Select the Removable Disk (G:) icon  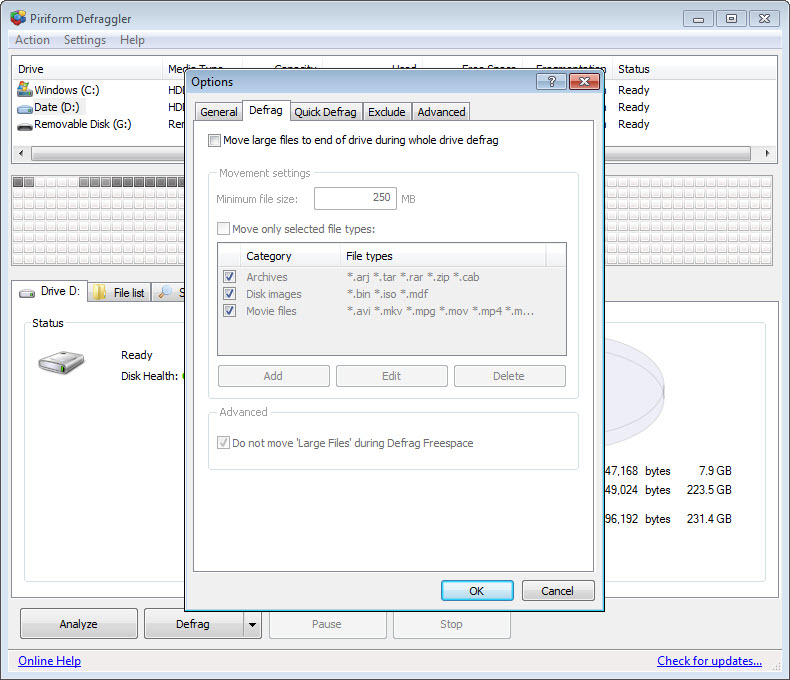click(x=25, y=126)
